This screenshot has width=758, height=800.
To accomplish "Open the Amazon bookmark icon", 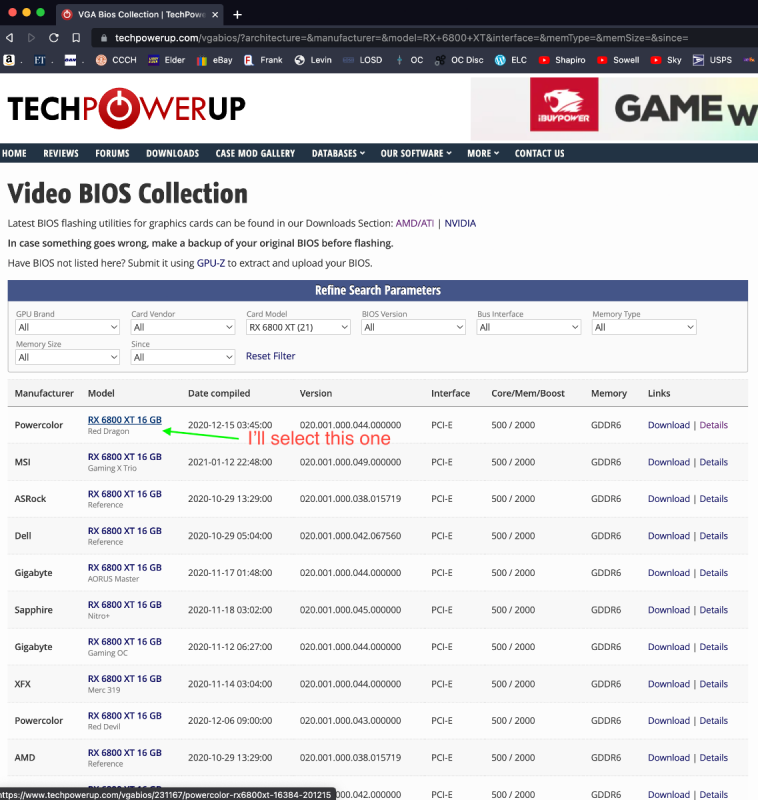I will 9,60.
